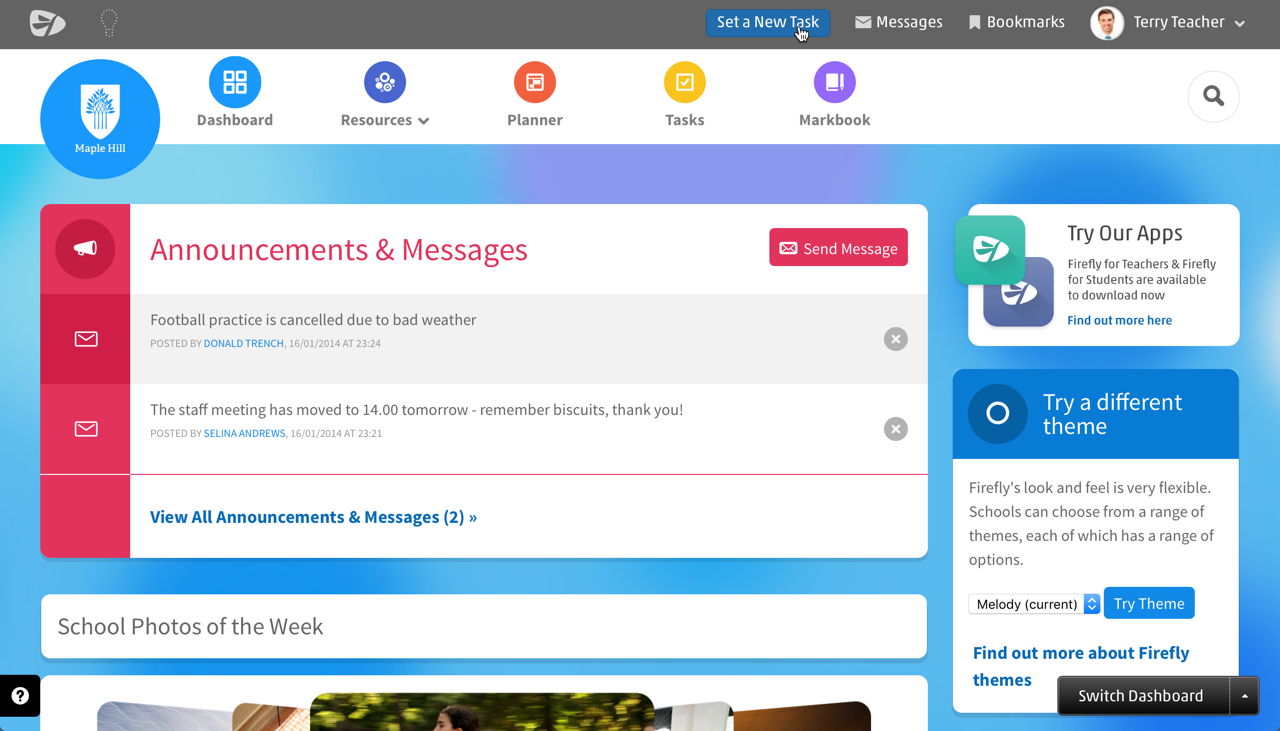Open Find out more about Firefly themes
This screenshot has height=731, width=1280.
[1081, 666]
